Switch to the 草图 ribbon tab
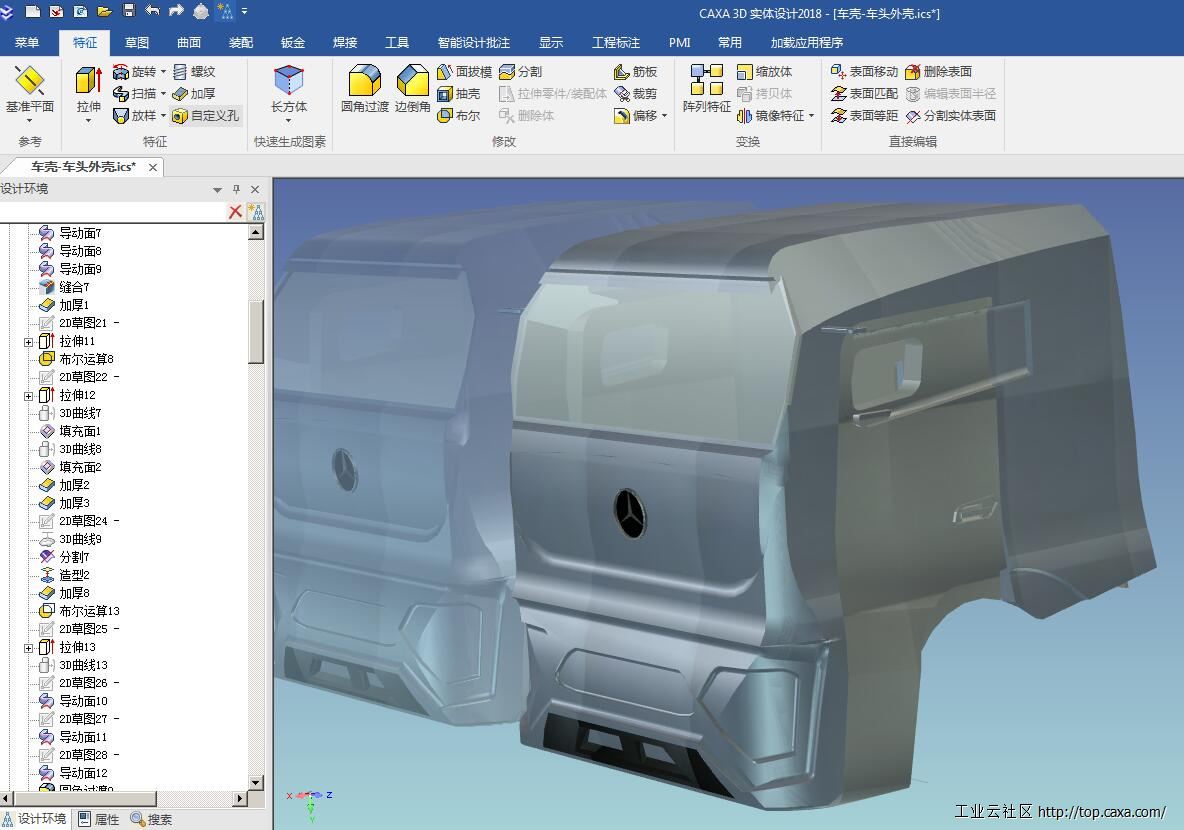 point(137,42)
